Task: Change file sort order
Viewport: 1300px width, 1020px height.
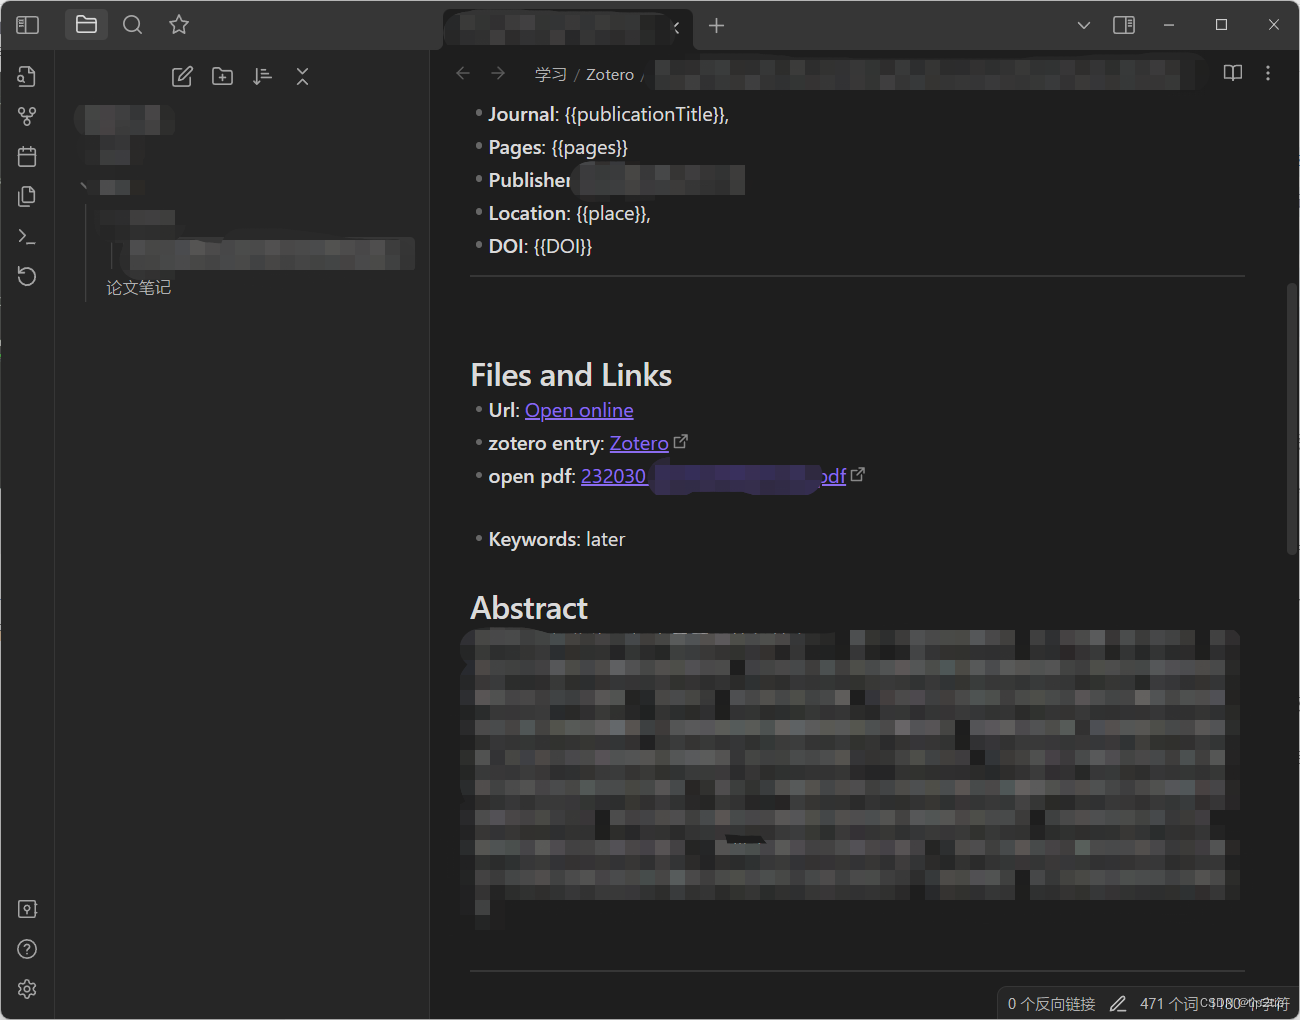Action: [262, 77]
